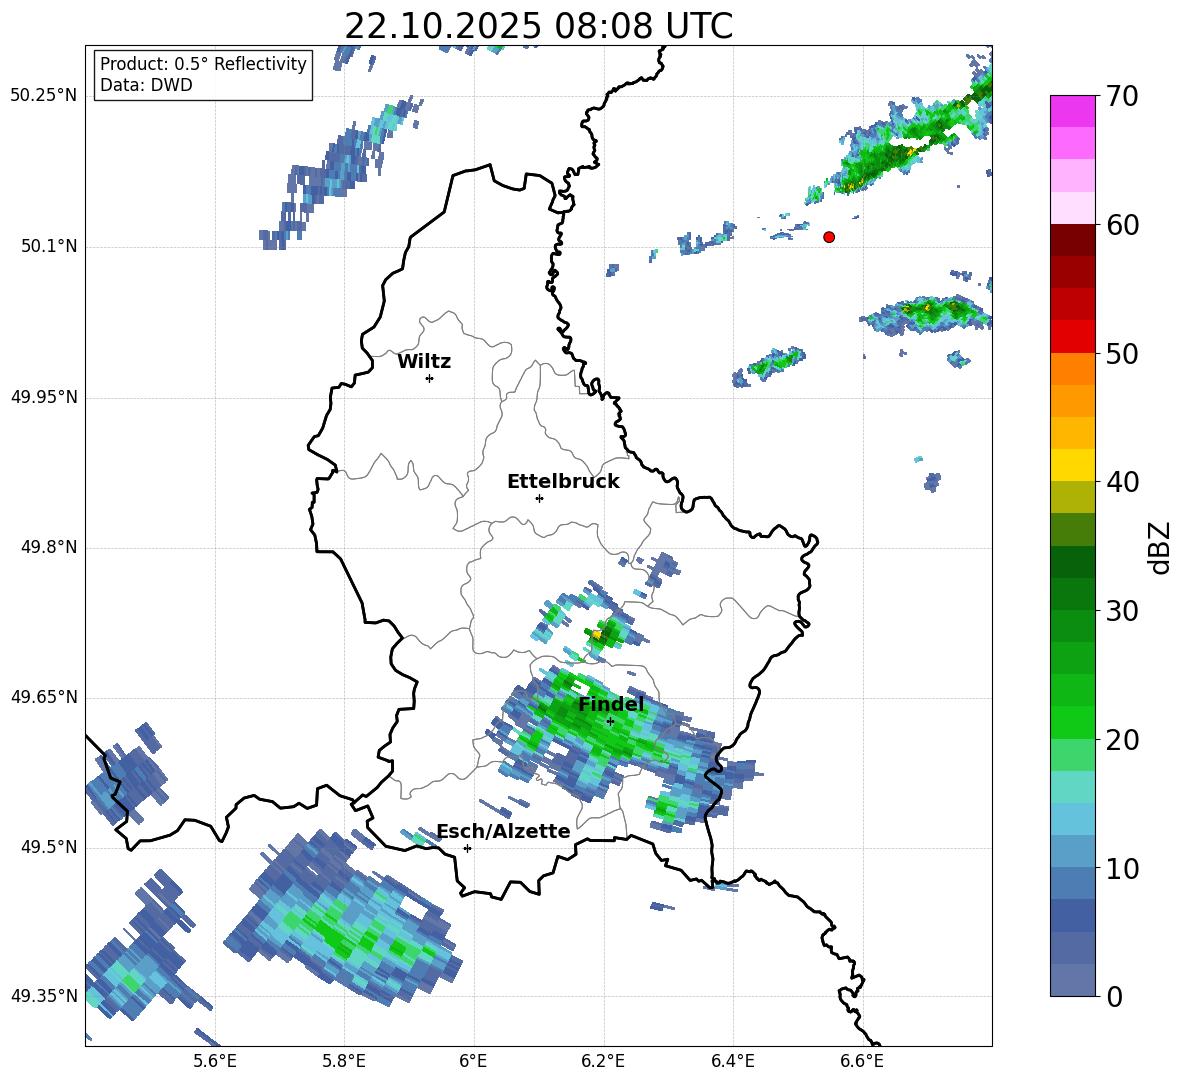Click the Product: 0.5° Reflectivity text
1184x1081 pixels.
(203, 63)
